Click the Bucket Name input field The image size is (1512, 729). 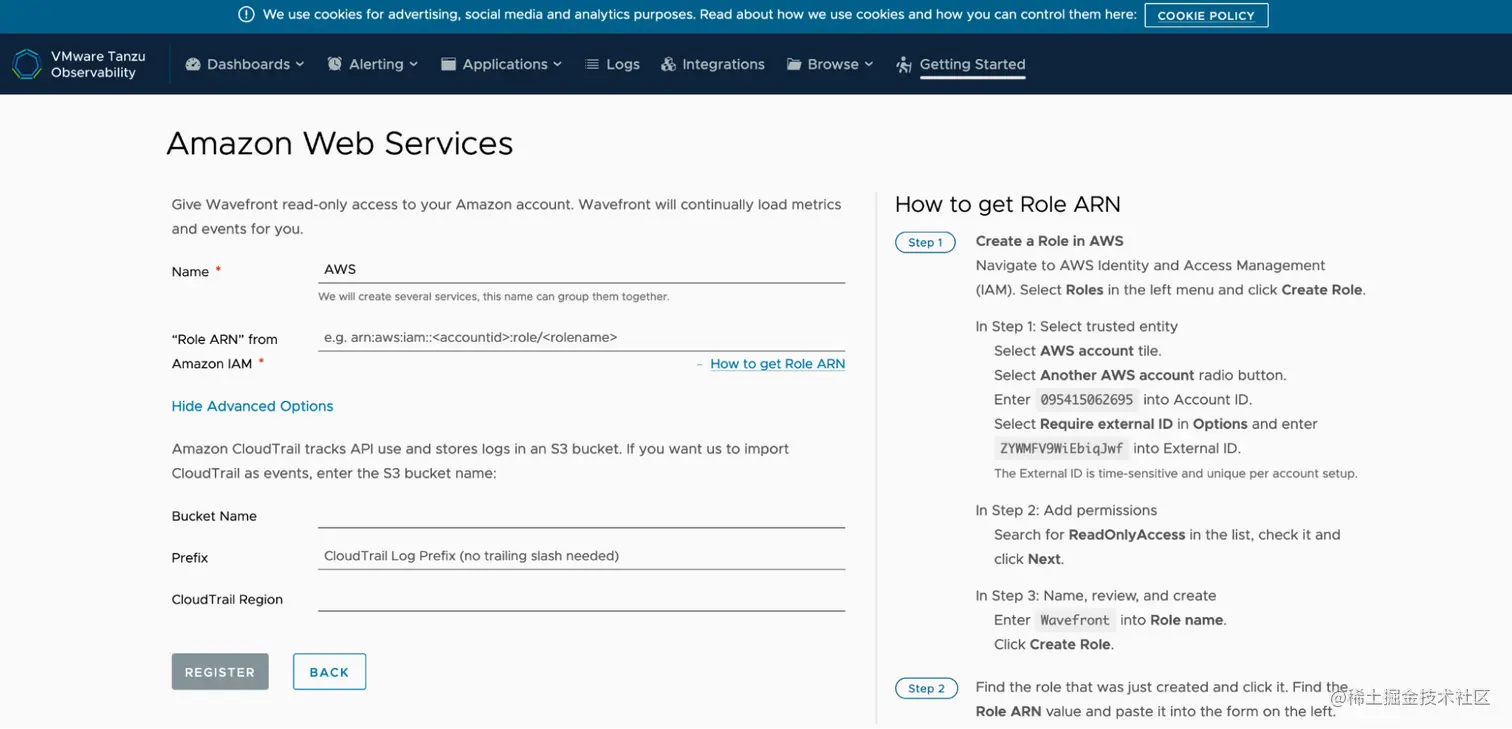pyautogui.click(x=581, y=514)
